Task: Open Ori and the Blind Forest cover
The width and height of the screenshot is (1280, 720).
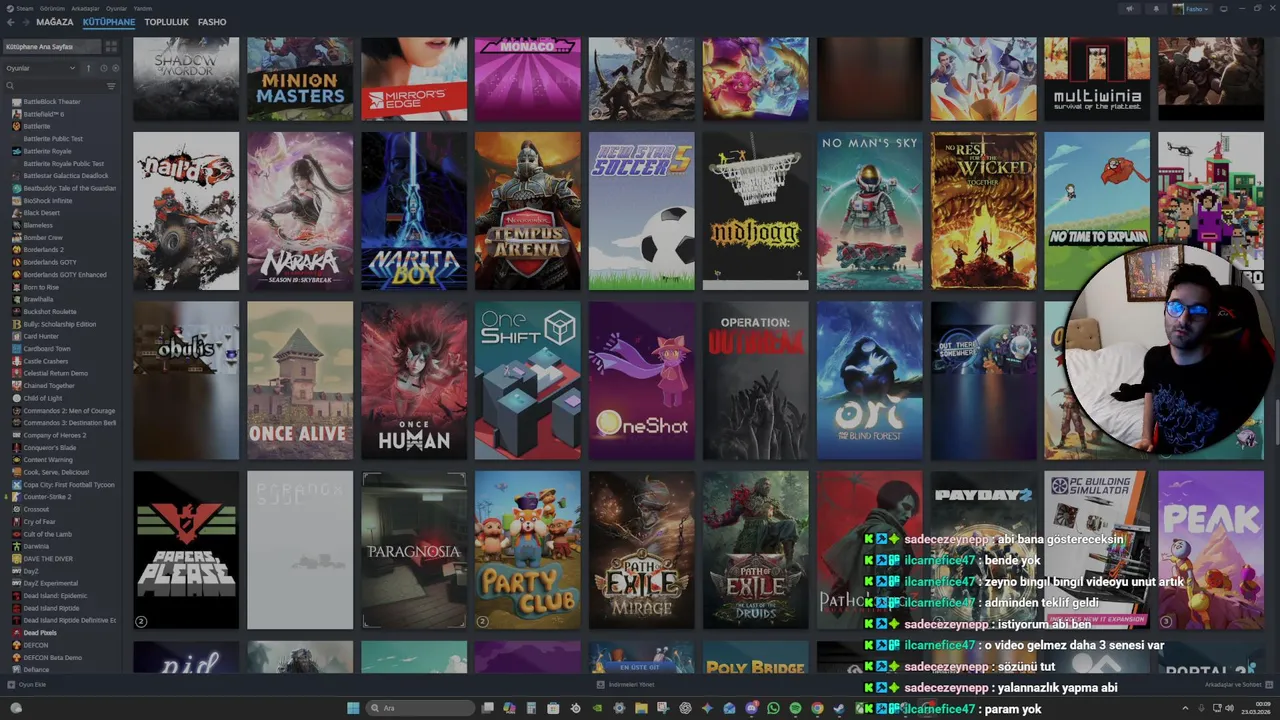Action: coord(870,381)
